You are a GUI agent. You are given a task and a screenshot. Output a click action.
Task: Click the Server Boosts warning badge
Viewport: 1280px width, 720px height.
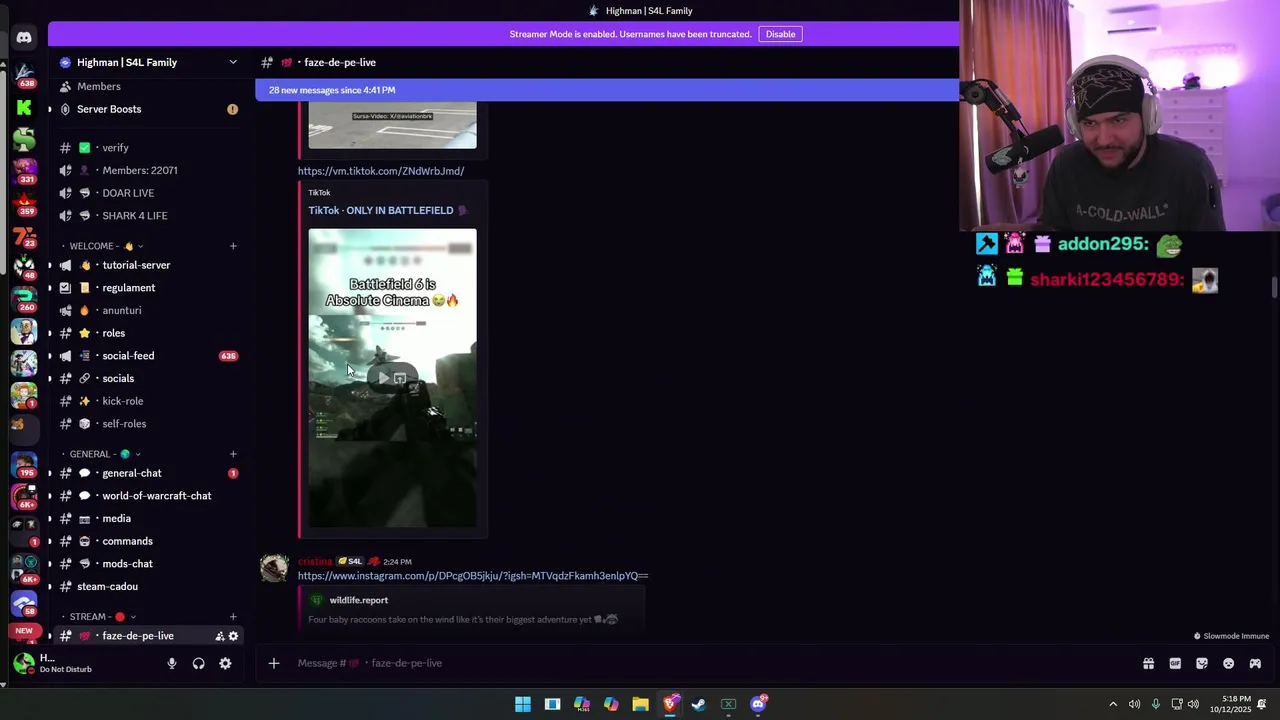click(232, 109)
